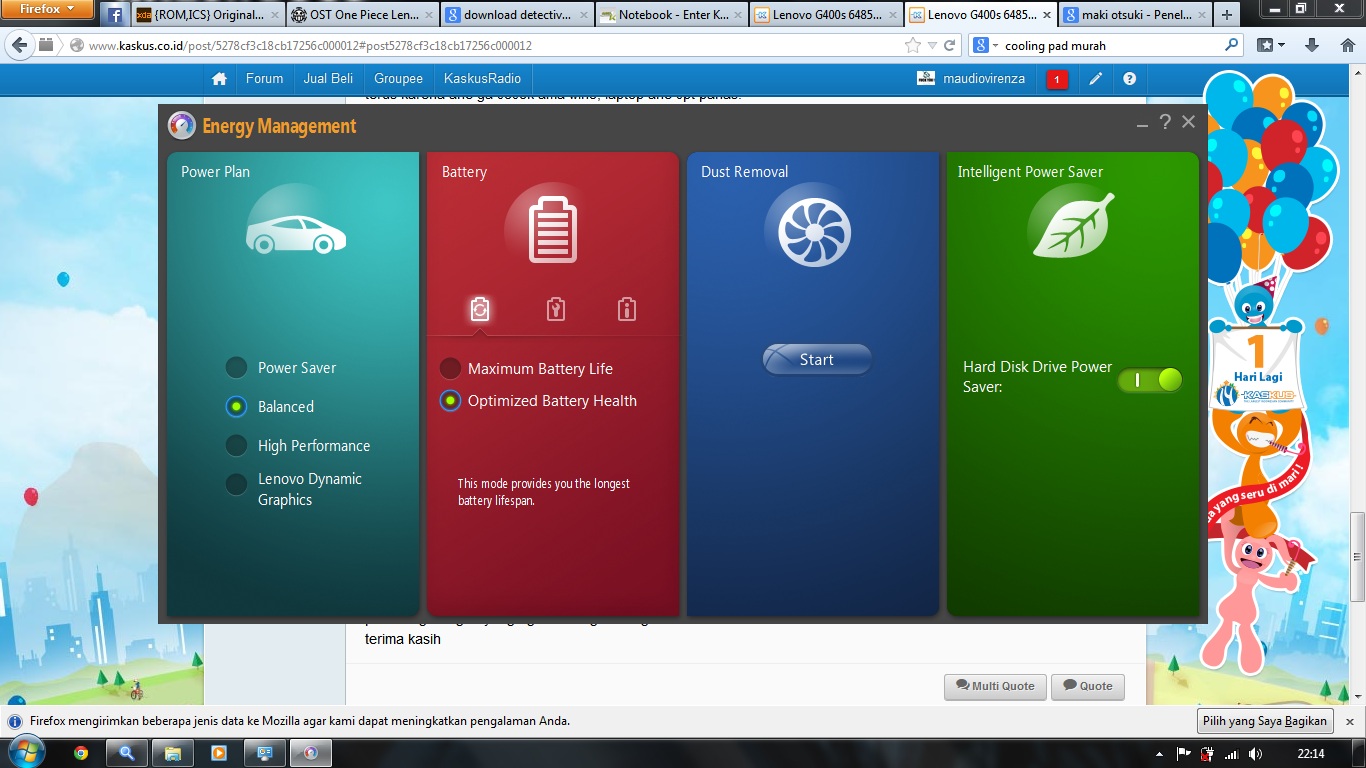
Task: Start Dust Removal with the Start button
Action: click(x=817, y=359)
